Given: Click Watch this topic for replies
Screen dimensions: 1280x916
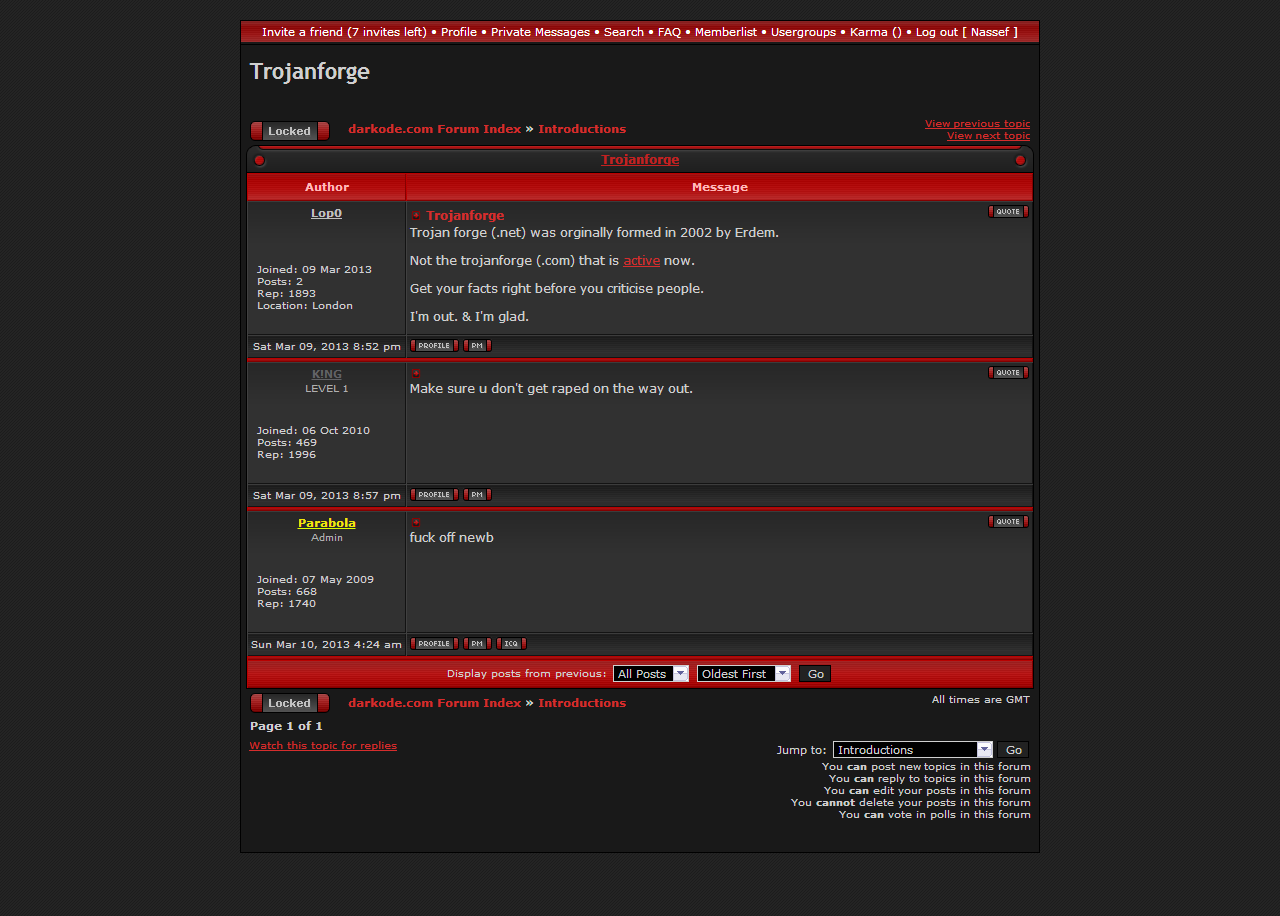Looking at the screenshot, I should coord(323,746).
